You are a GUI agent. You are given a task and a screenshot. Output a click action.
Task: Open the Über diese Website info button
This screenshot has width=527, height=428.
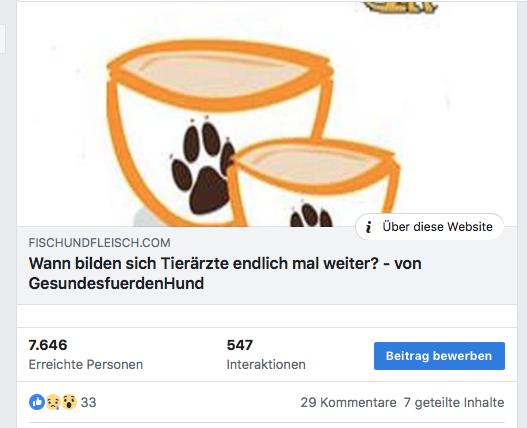point(429,227)
